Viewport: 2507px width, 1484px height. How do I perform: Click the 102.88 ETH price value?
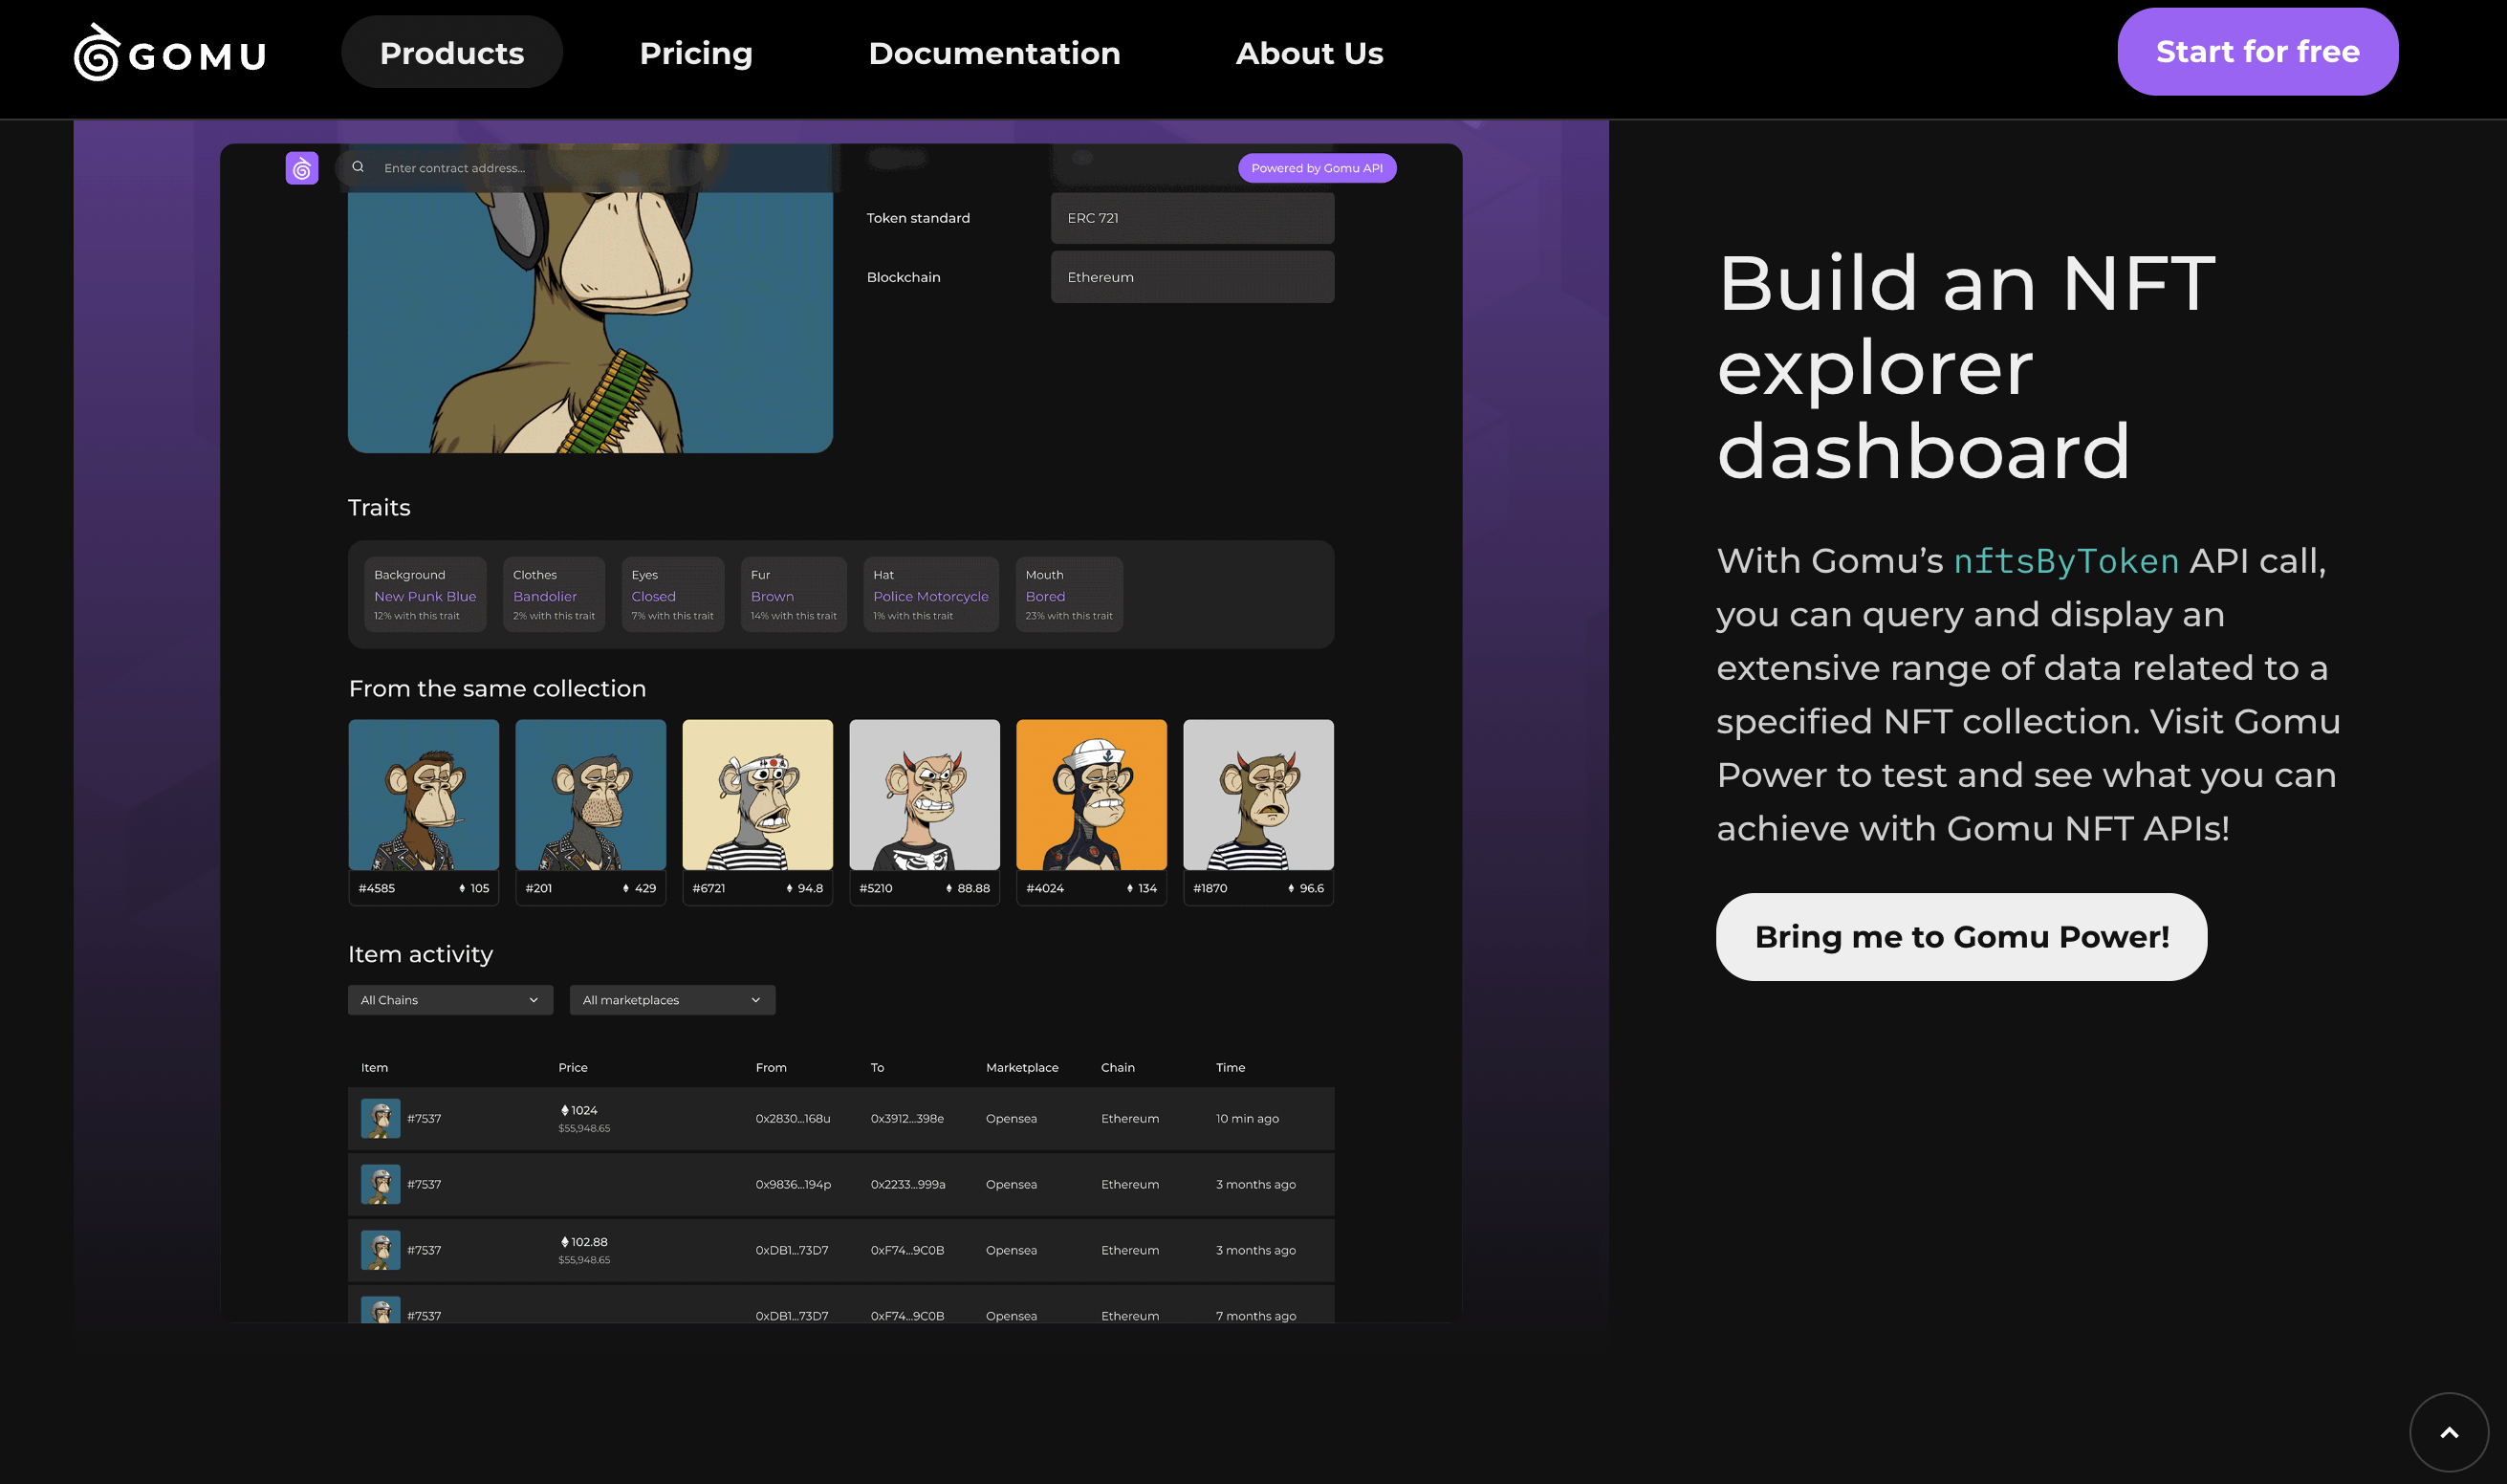click(x=584, y=1242)
